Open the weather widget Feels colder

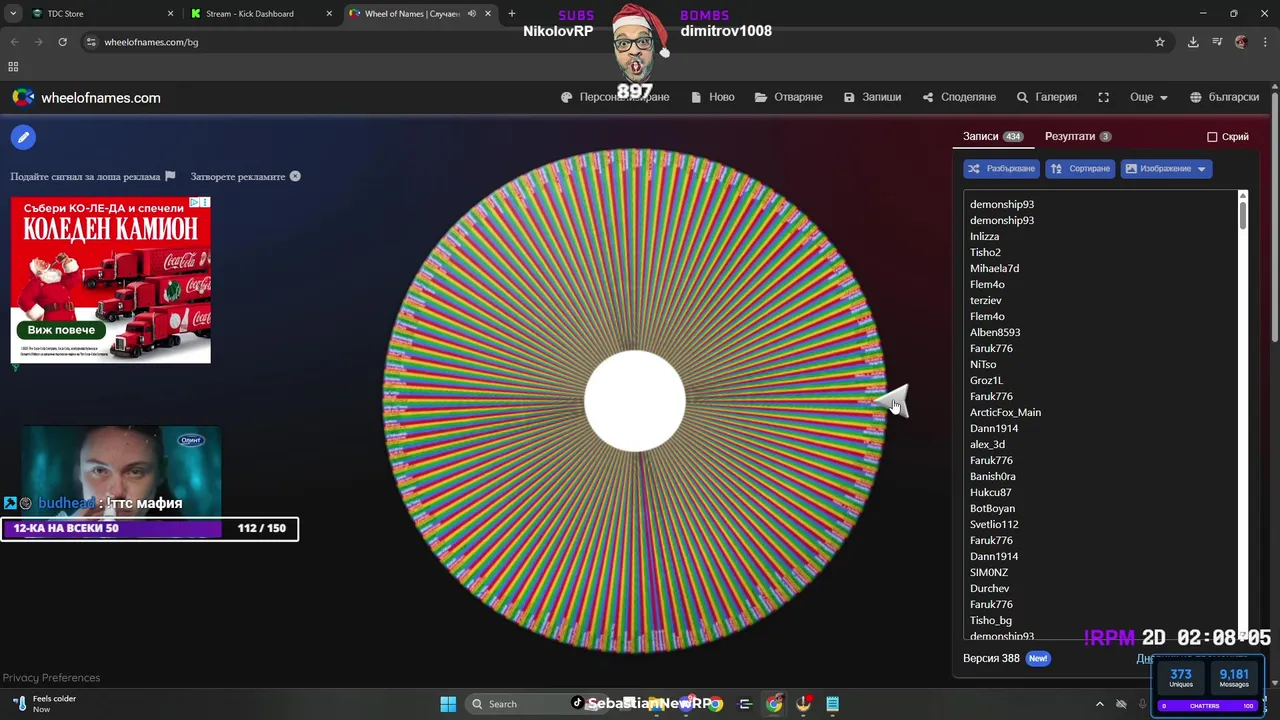(45, 704)
